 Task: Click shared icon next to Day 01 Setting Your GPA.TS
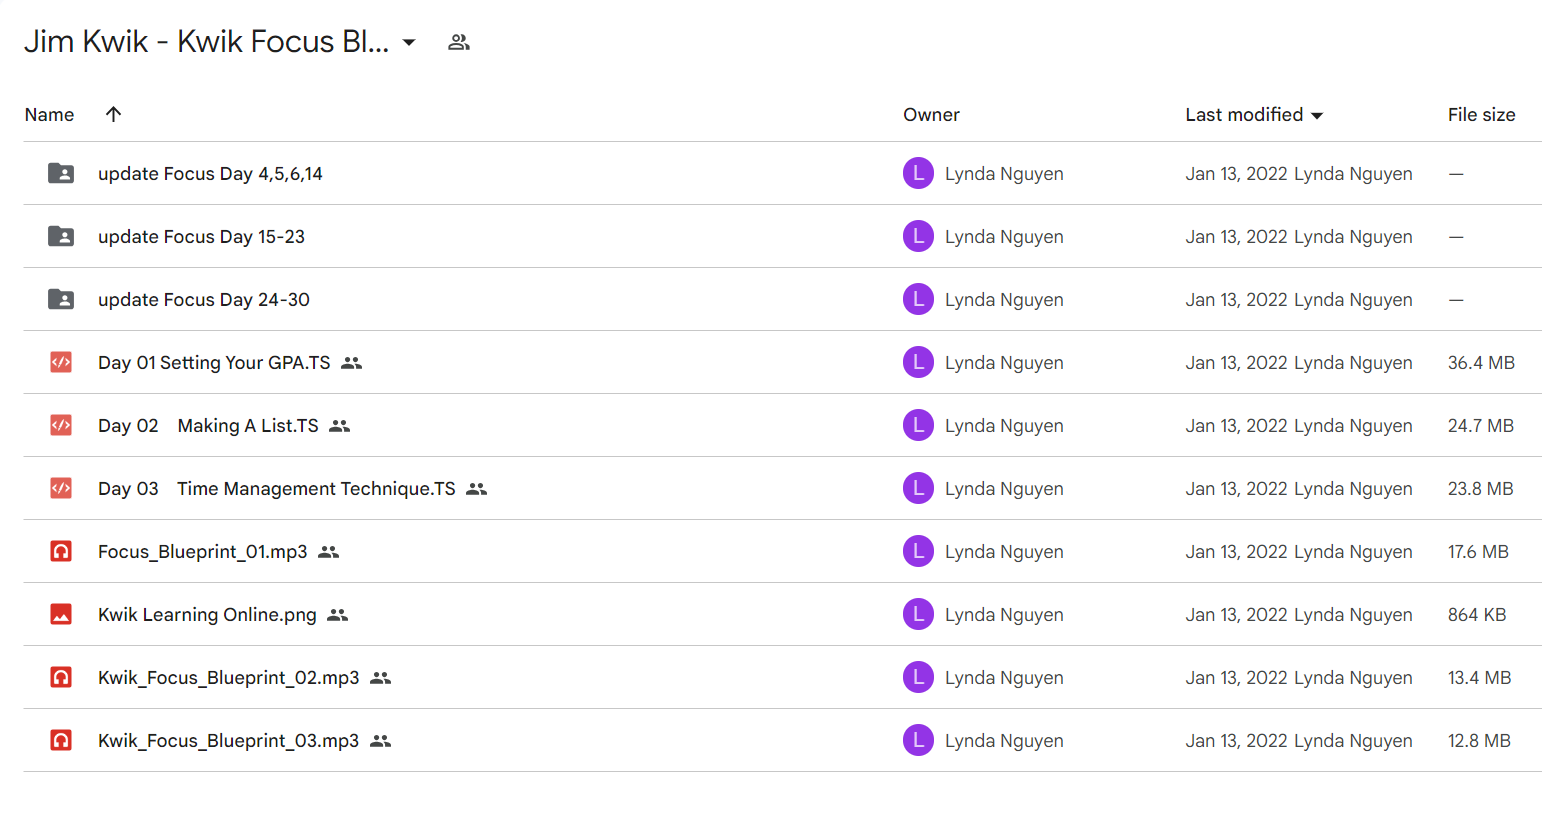point(351,363)
